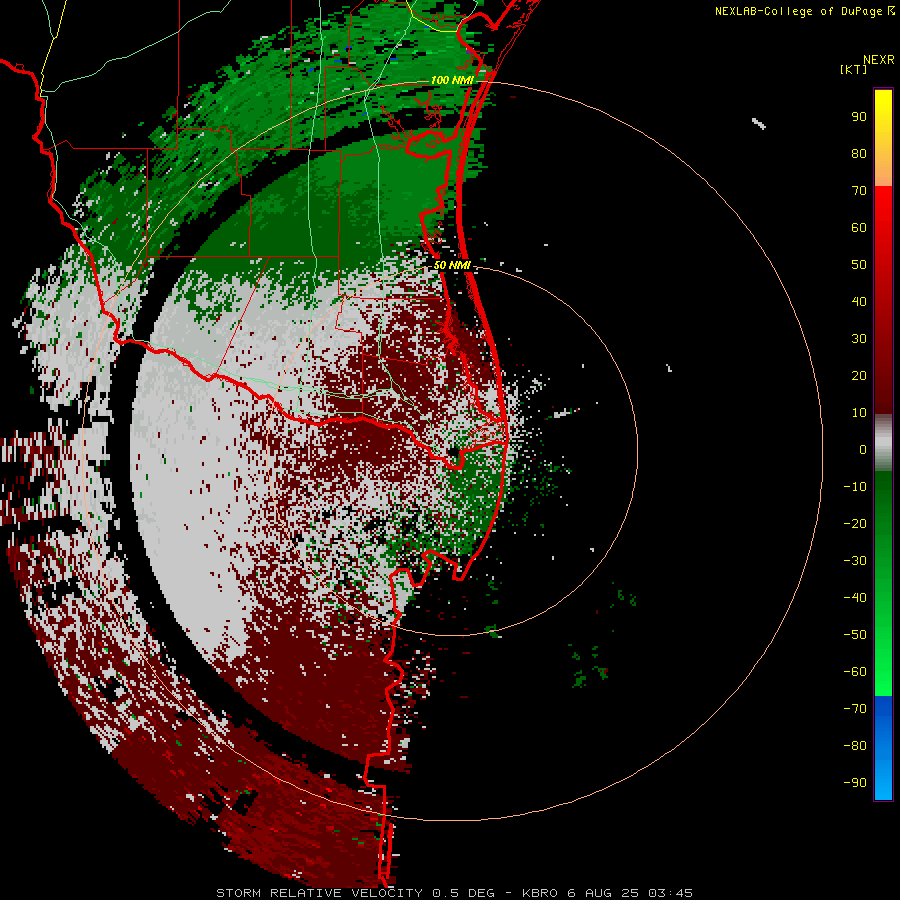Click the -50 value on the velocity scale
The image size is (900, 900).
pyautogui.click(x=855, y=635)
